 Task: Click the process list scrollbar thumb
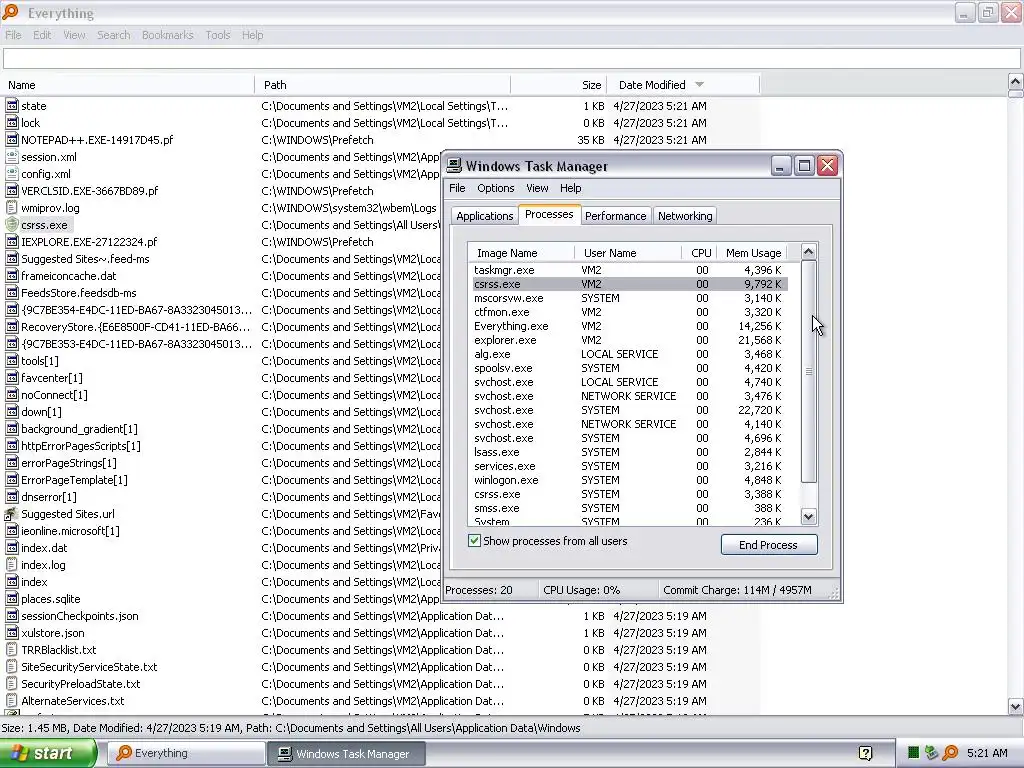pyautogui.click(x=808, y=372)
